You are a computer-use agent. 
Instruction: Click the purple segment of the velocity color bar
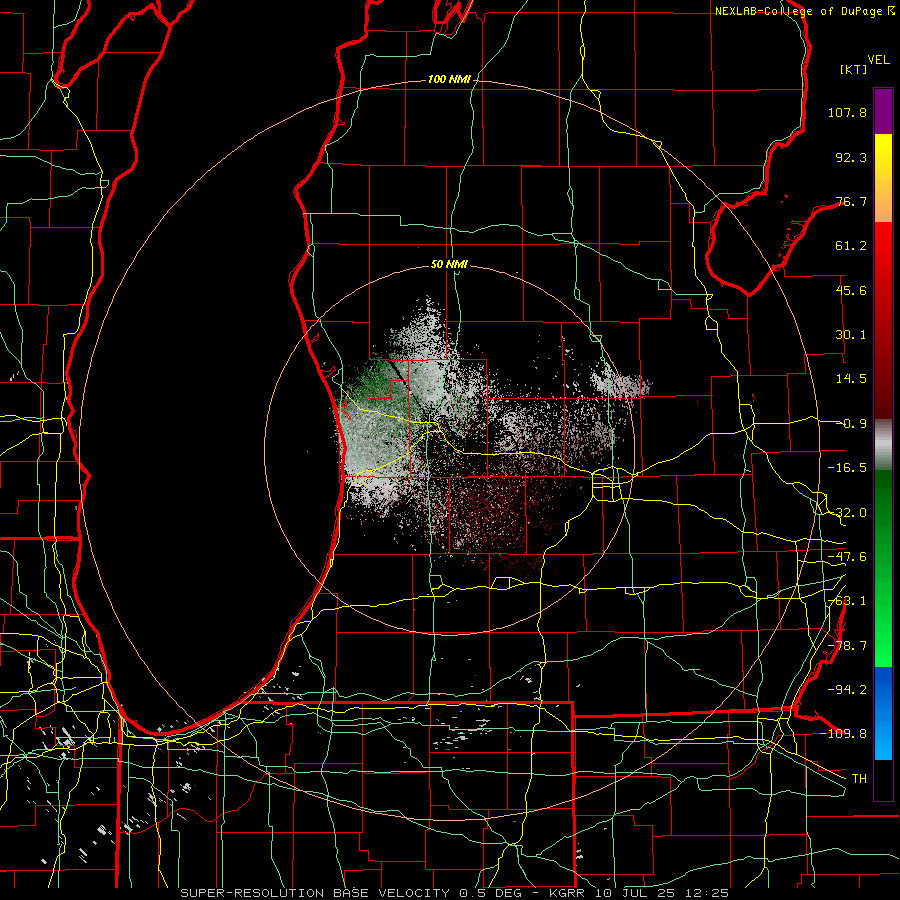pos(883,111)
